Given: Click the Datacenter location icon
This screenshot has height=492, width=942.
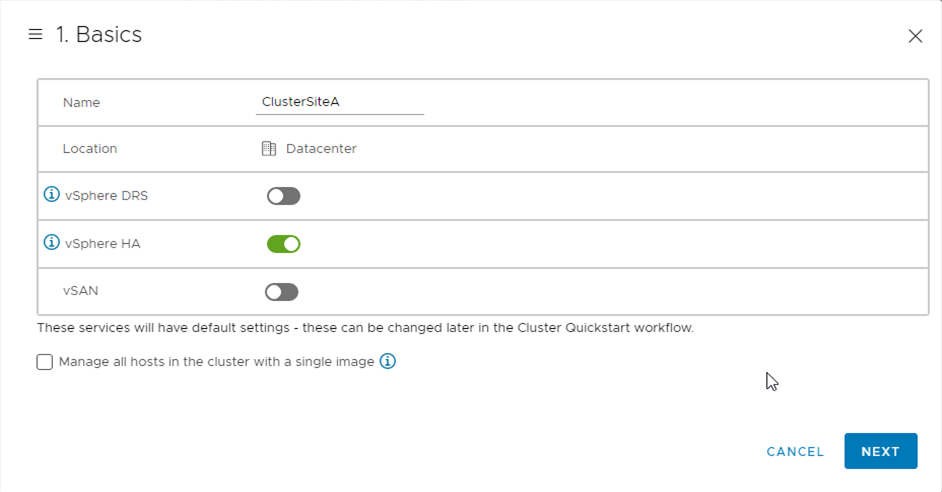Looking at the screenshot, I should (268, 149).
